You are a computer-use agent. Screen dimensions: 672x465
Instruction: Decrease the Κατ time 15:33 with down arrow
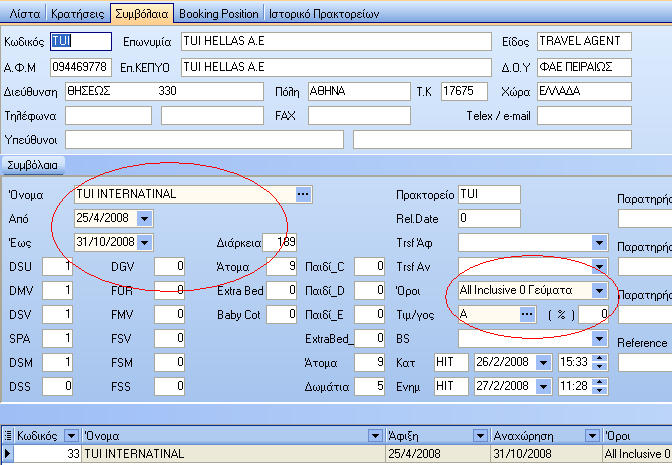click(x=600, y=366)
